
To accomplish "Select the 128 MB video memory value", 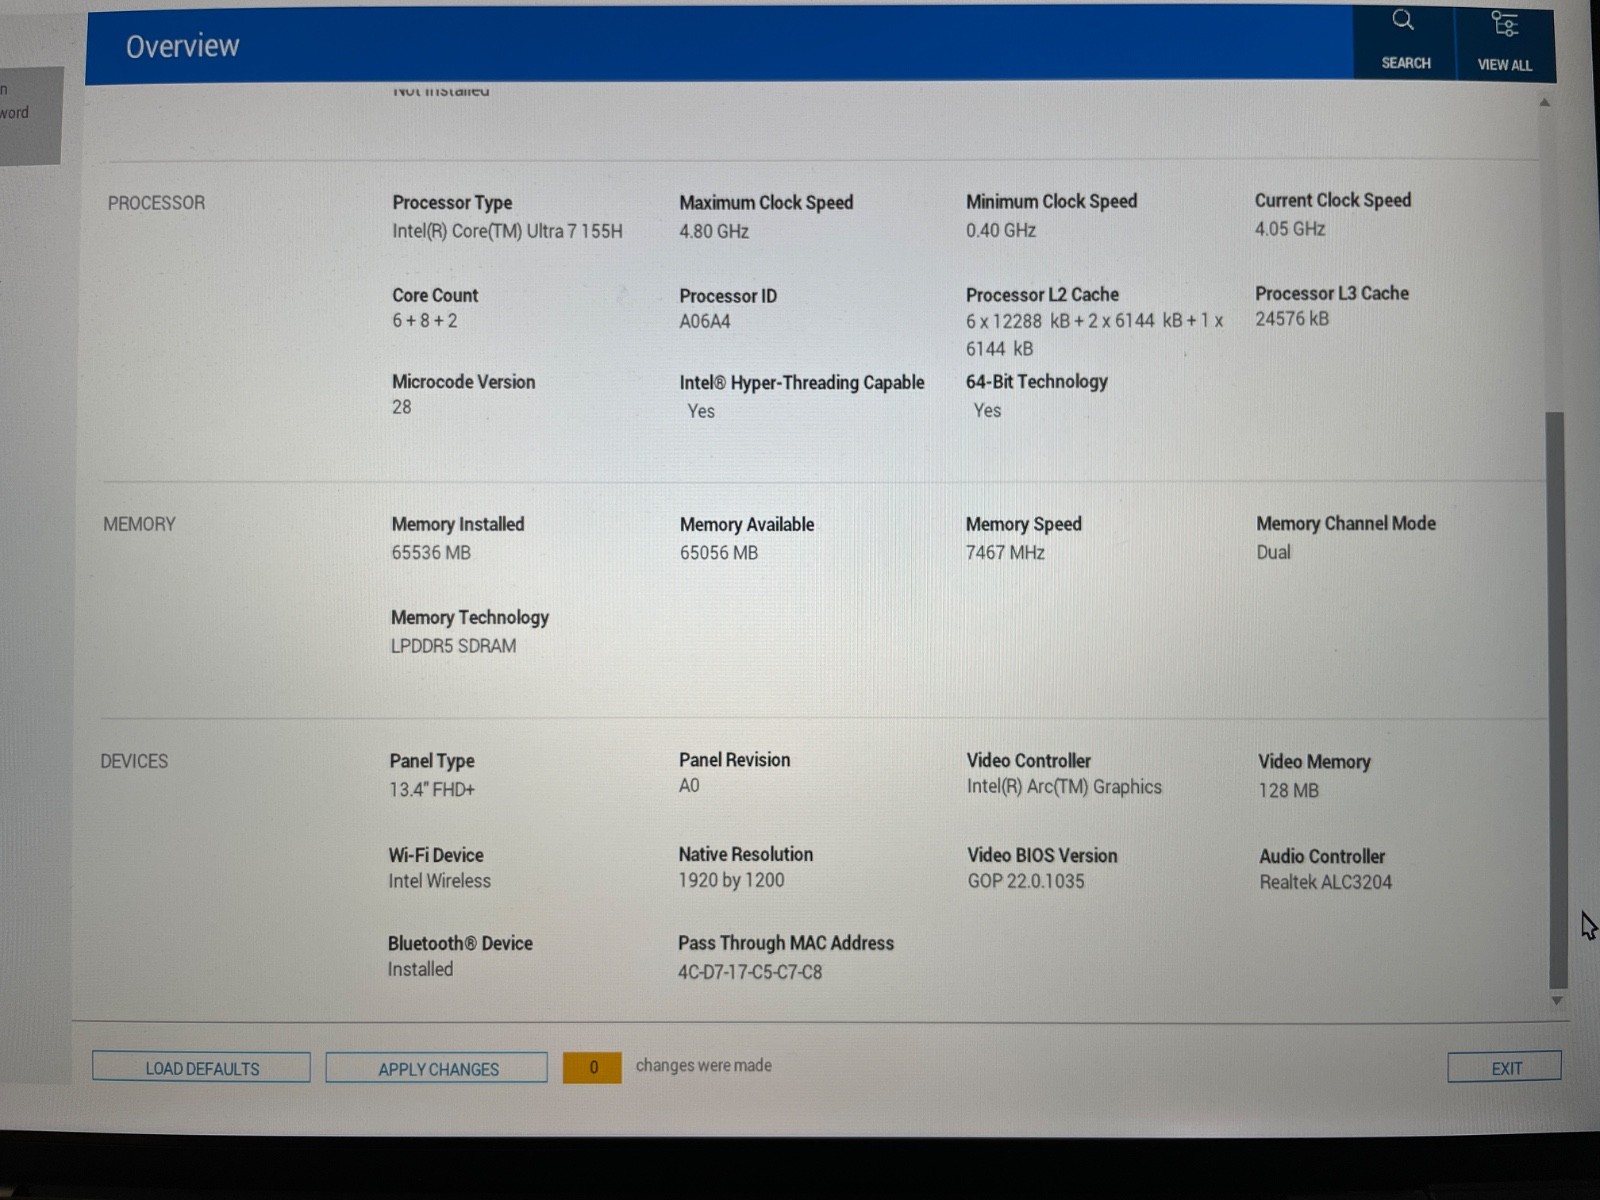I will click(1289, 791).
